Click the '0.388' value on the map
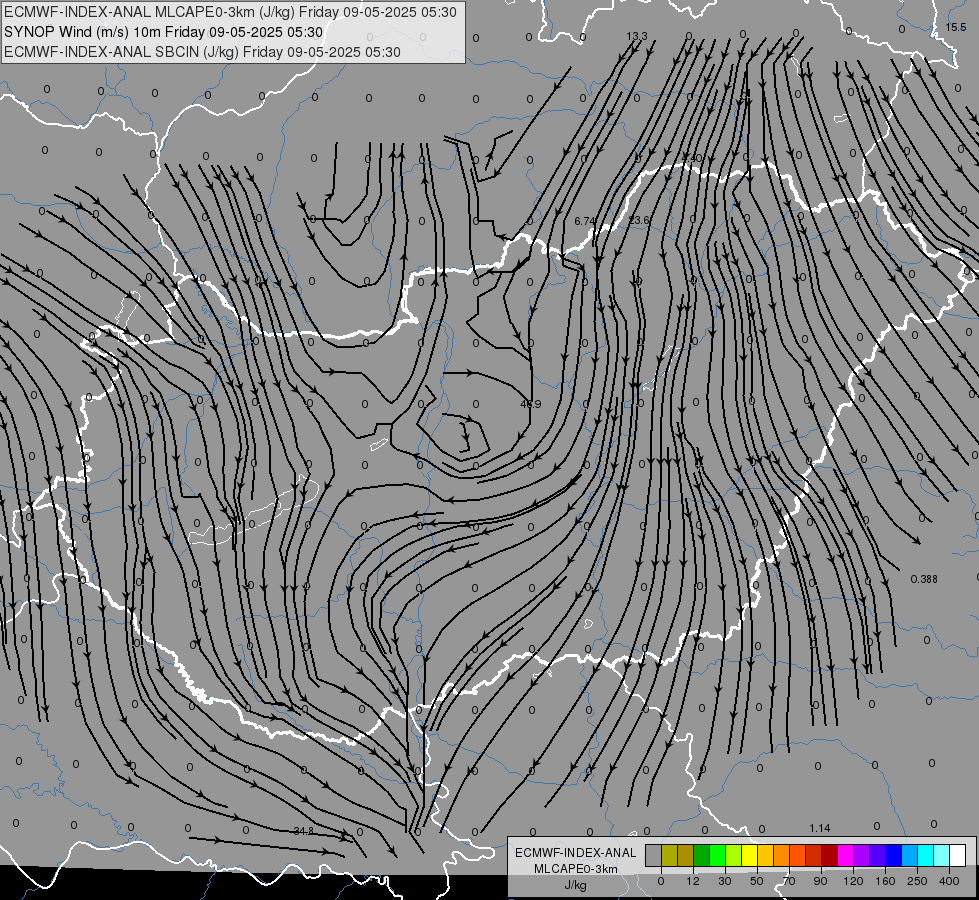The height and width of the screenshot is (900, 979). (924, 579)
